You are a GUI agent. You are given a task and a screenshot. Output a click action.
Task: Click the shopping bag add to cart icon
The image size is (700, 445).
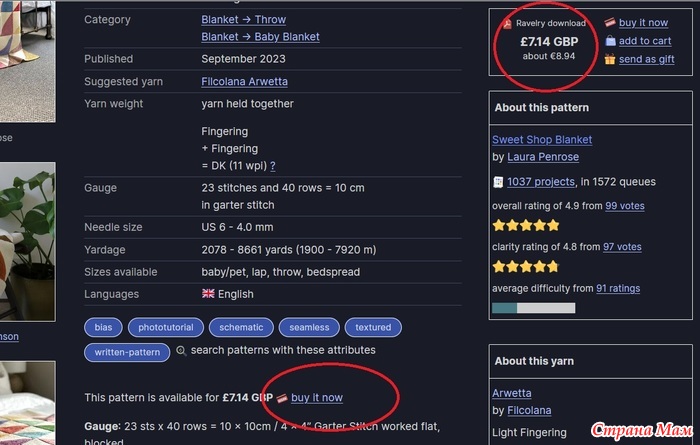(x=610, y=41)
